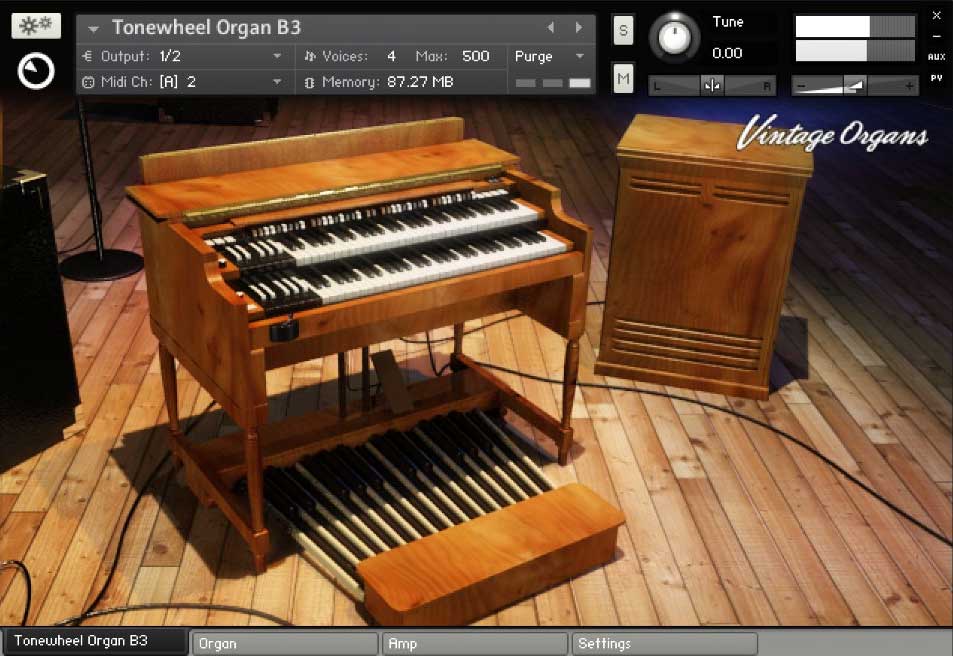Viewport: 953px width, 656px height.
Task: Click the Voices note icon
Action: click(x=310, y=56)
